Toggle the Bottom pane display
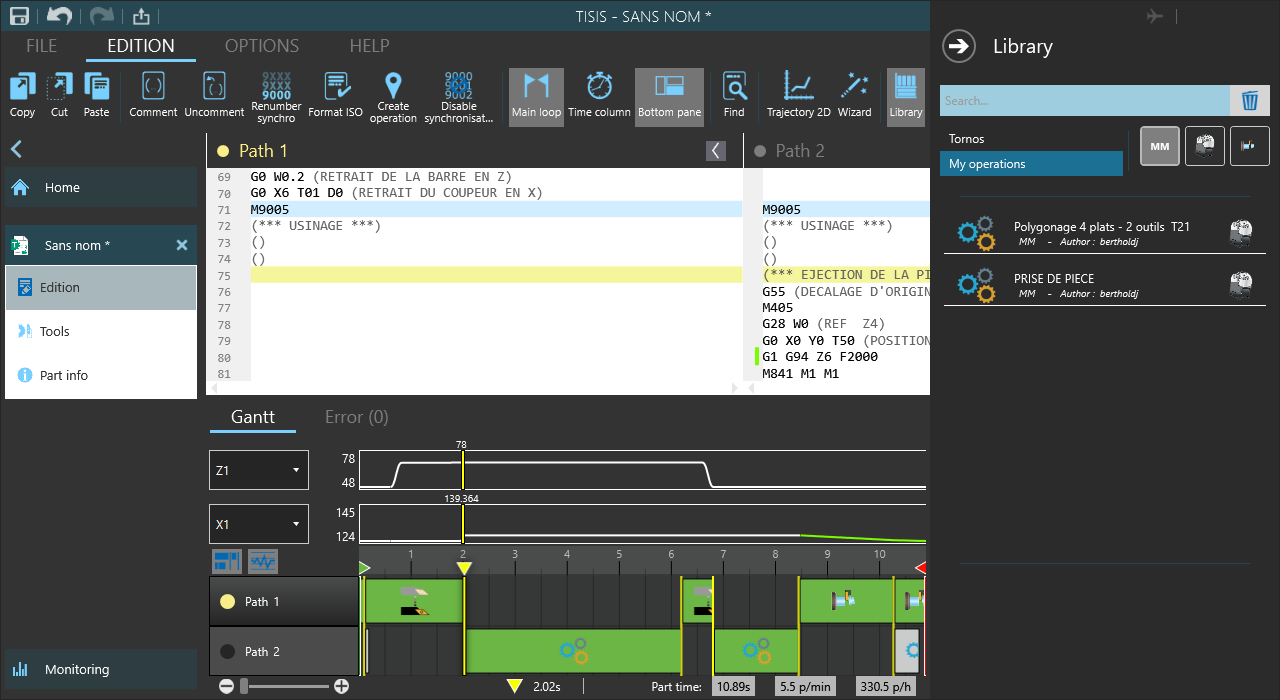 [669, 96]
